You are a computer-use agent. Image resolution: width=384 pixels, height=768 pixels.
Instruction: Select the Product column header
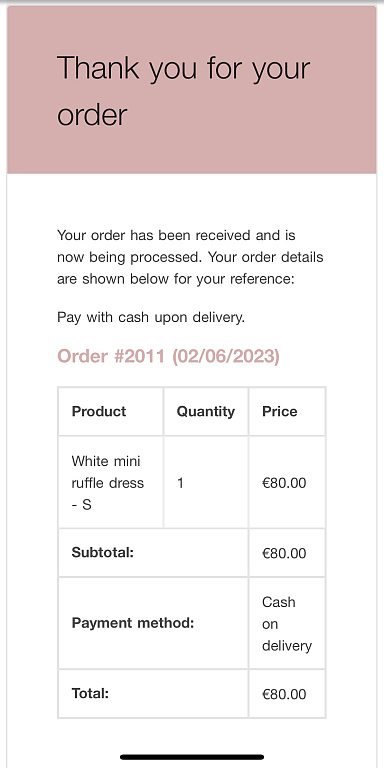coord(111,411)
